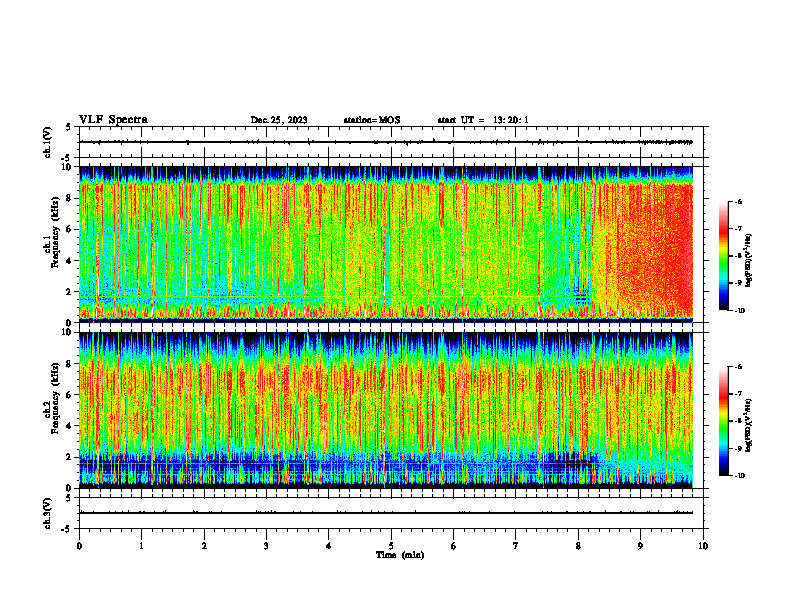This screenshot has height=612, width=792.
Task: Click the "-6" label on ch.2 colorbar
Action: pos(738,367)
